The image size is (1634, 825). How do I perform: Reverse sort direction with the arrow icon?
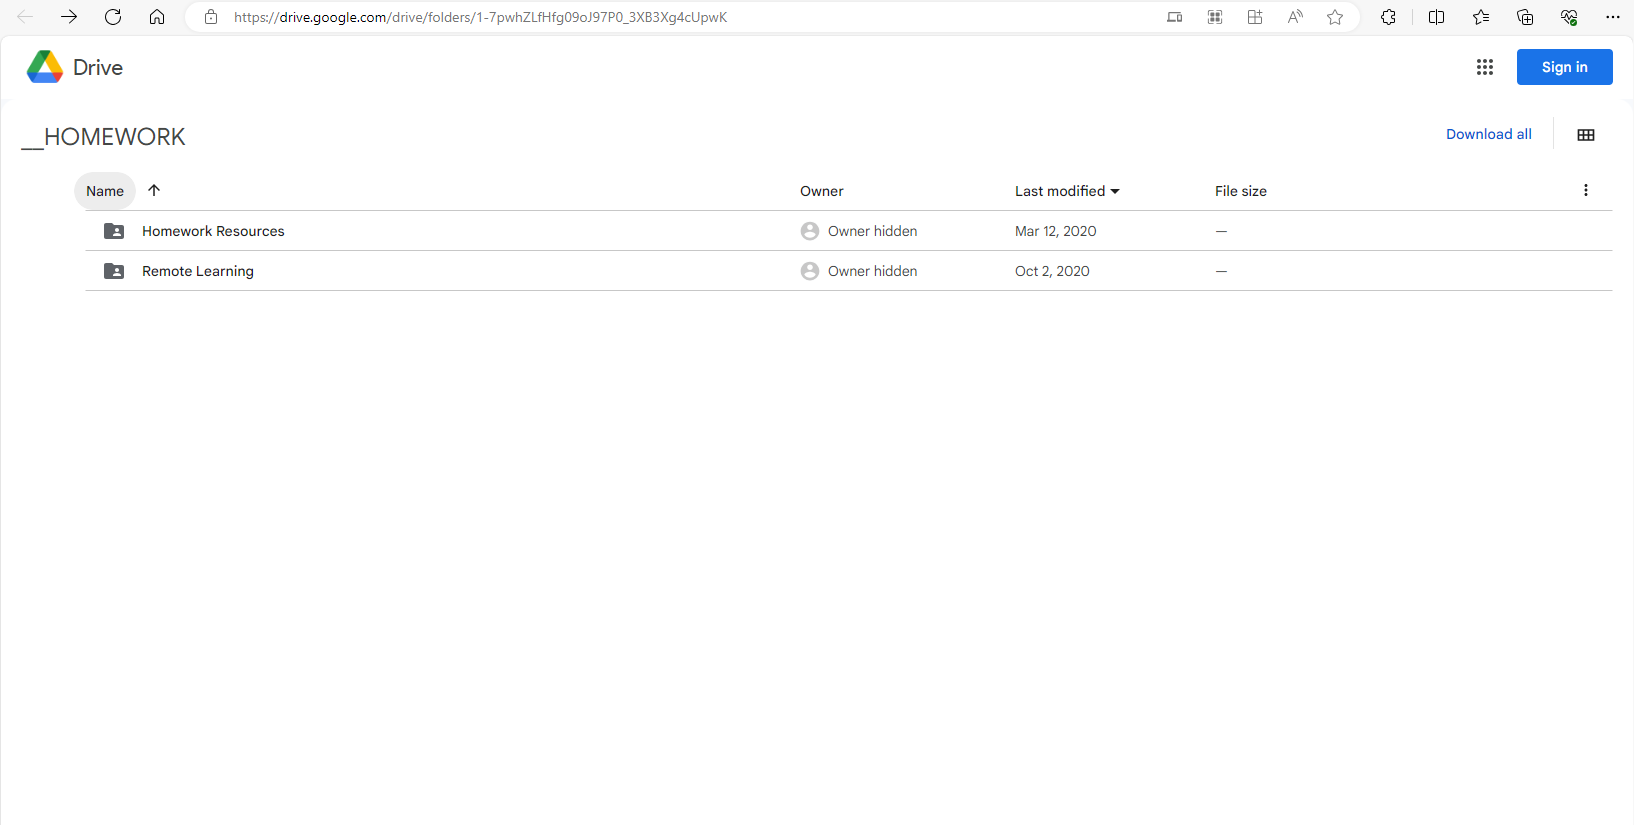pyautogui.click(x=154, y=190)
